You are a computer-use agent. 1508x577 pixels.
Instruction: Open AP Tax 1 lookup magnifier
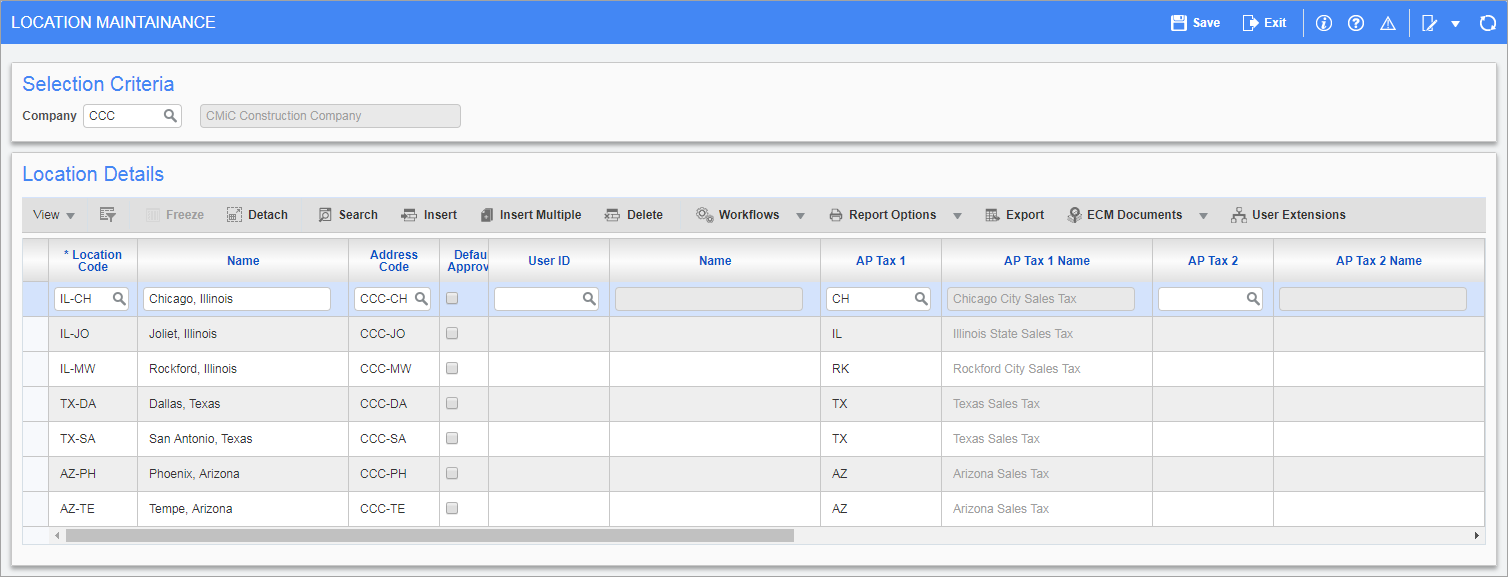920,299
